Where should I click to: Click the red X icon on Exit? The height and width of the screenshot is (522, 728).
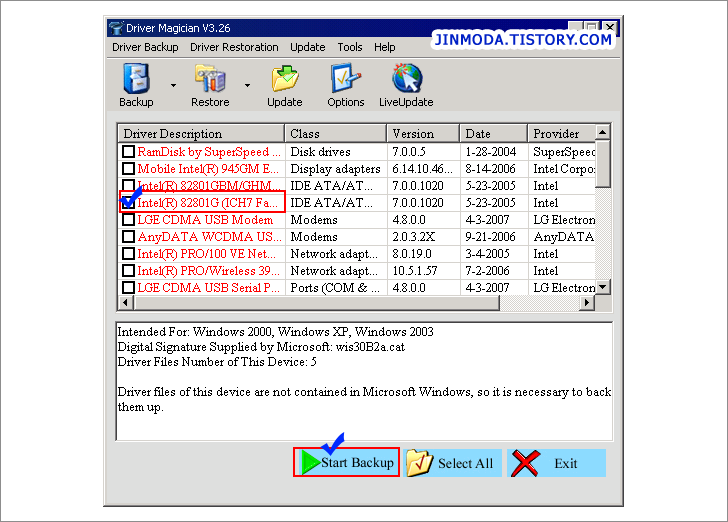(x=525, y=463)
